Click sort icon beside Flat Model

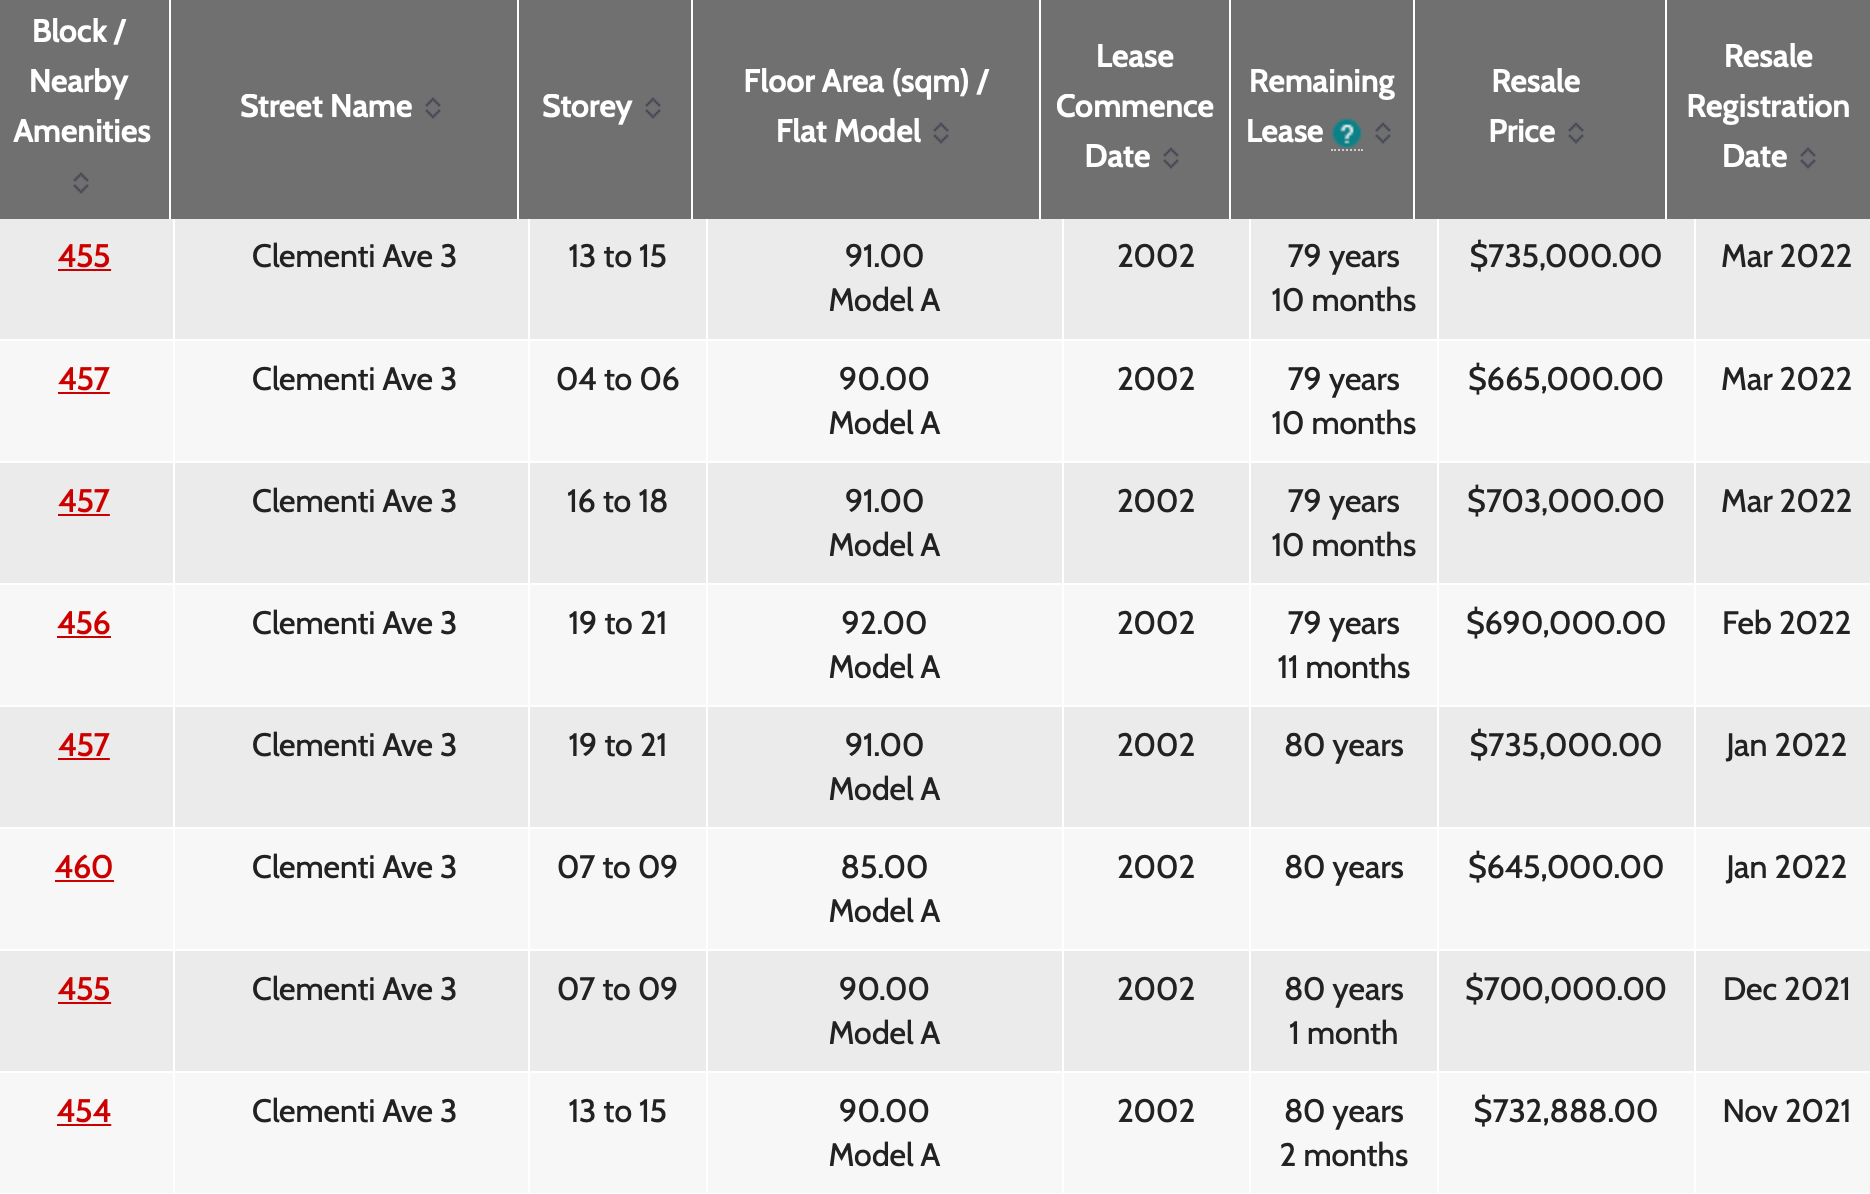[941, 133]
